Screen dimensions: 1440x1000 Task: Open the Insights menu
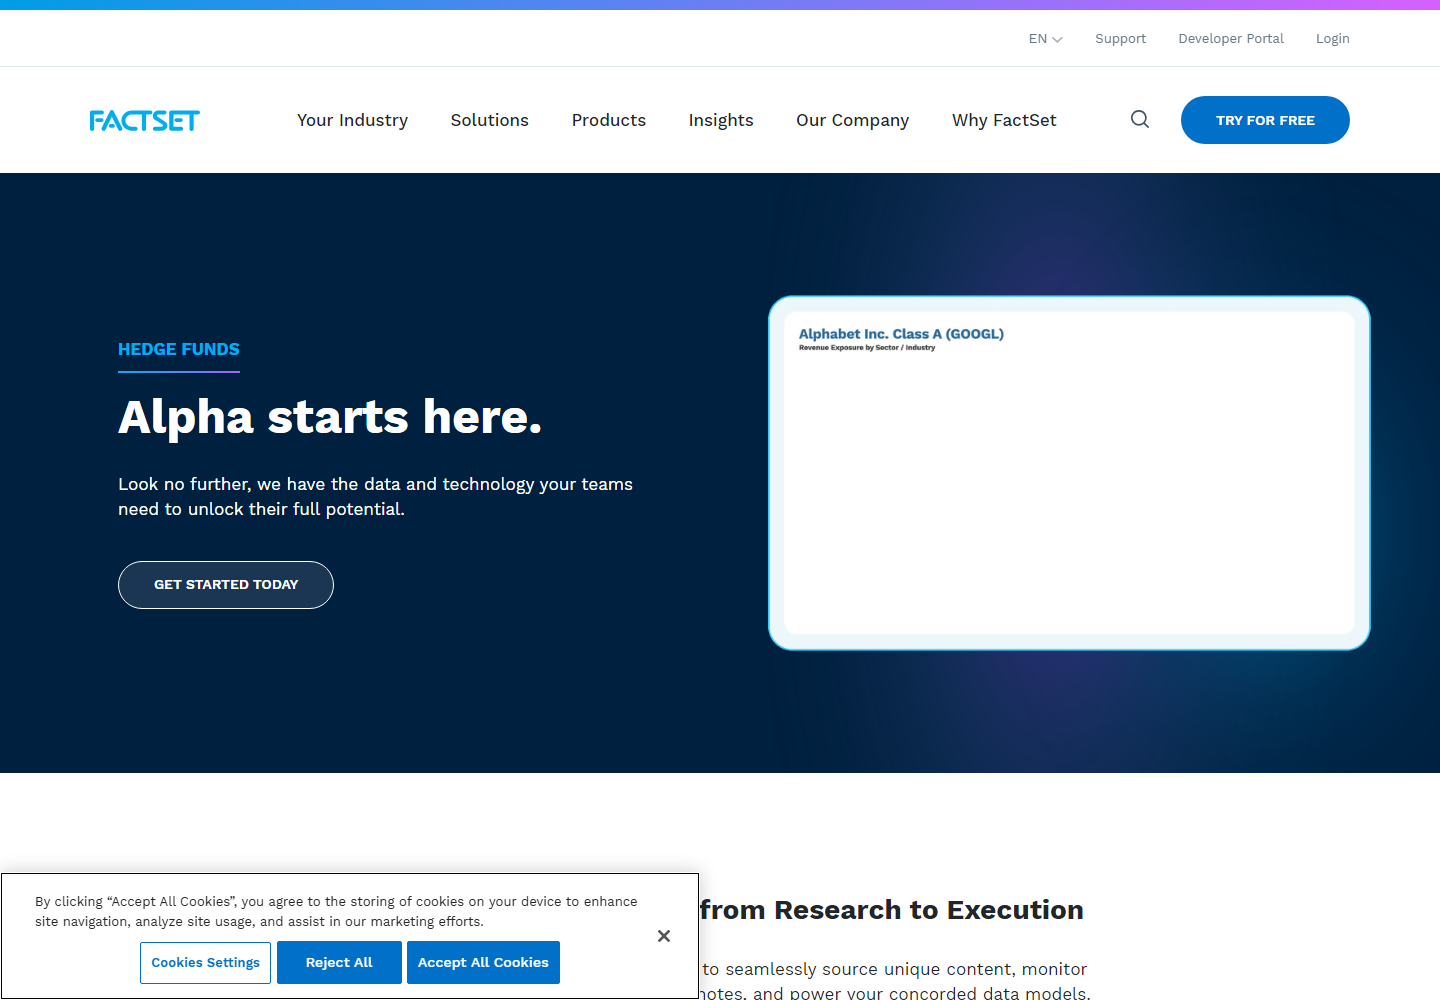click(x=721, y=120)
